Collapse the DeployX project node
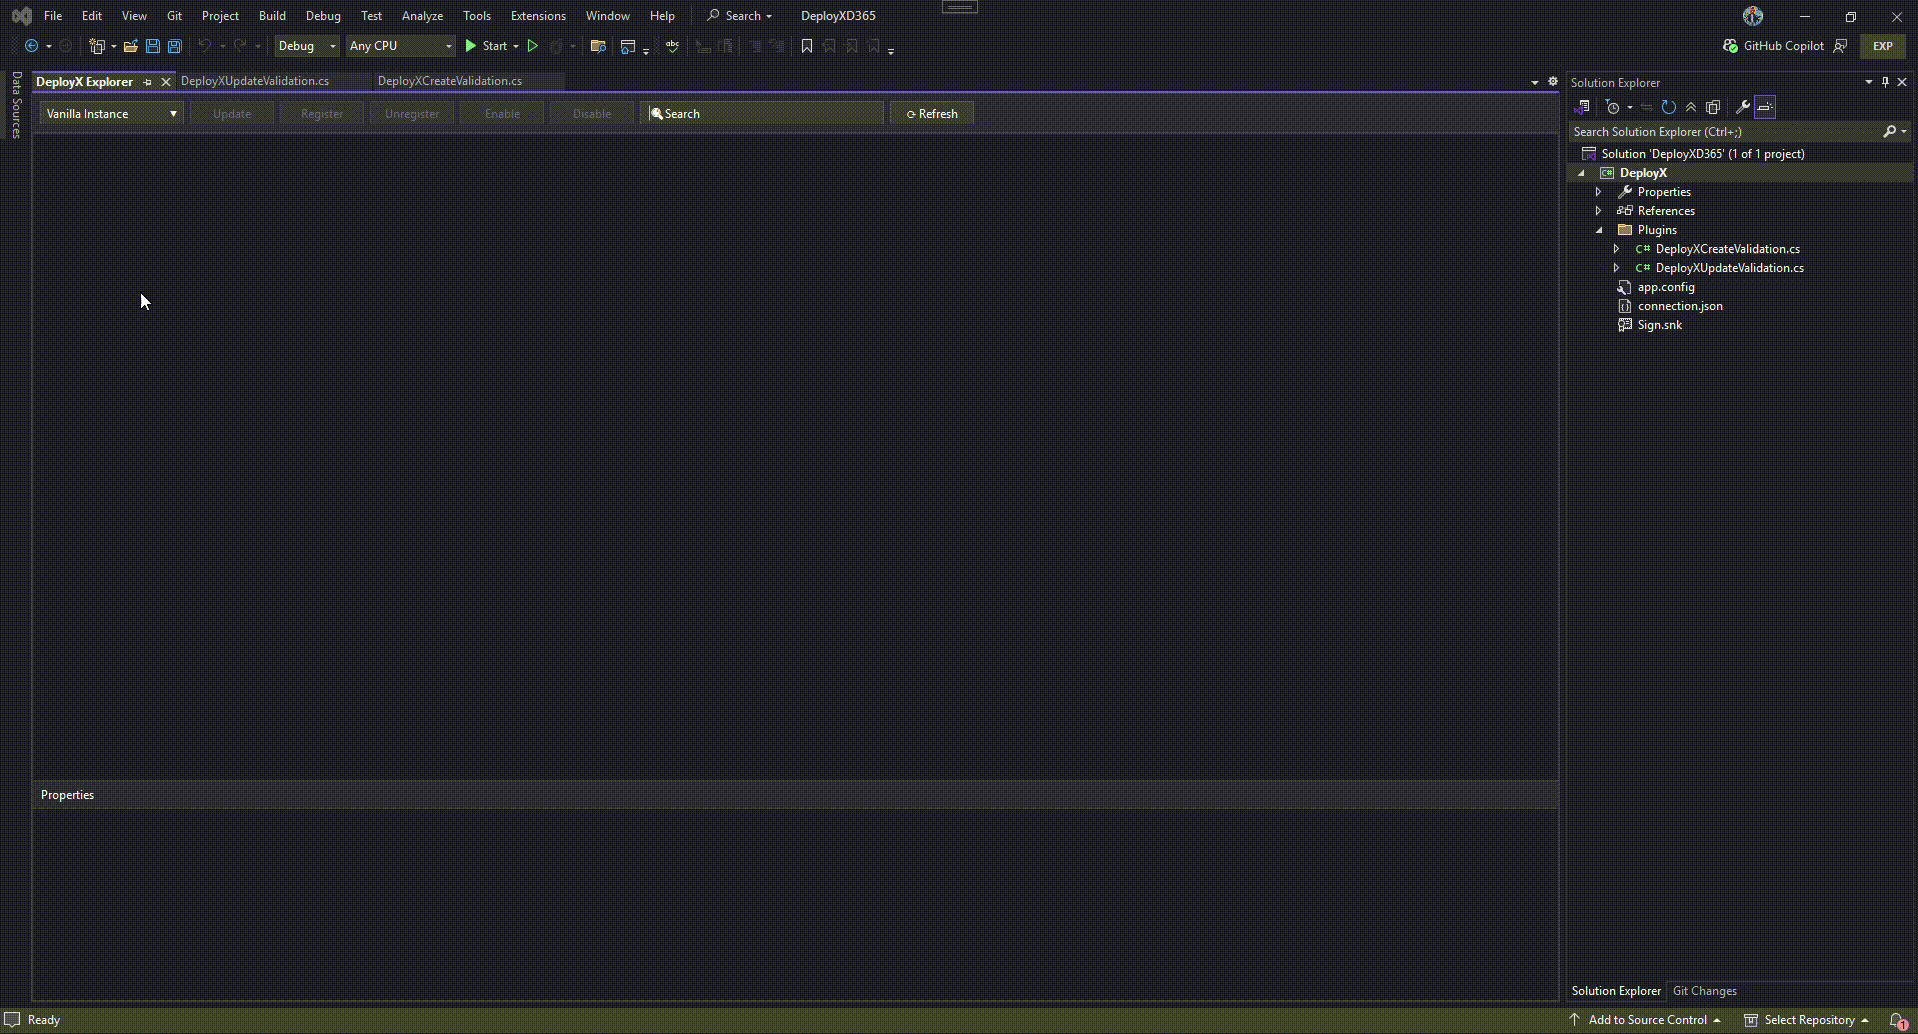The image size is (1918, 1034). click(1581, 173)
